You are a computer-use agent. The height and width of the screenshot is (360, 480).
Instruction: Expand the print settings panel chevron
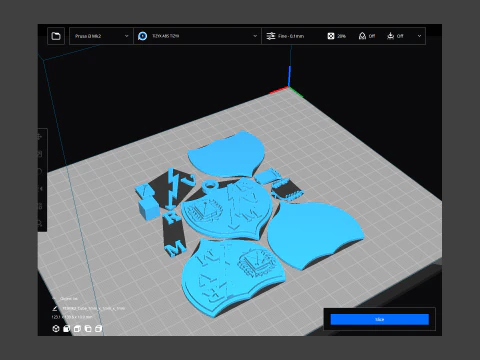(419, 36)
